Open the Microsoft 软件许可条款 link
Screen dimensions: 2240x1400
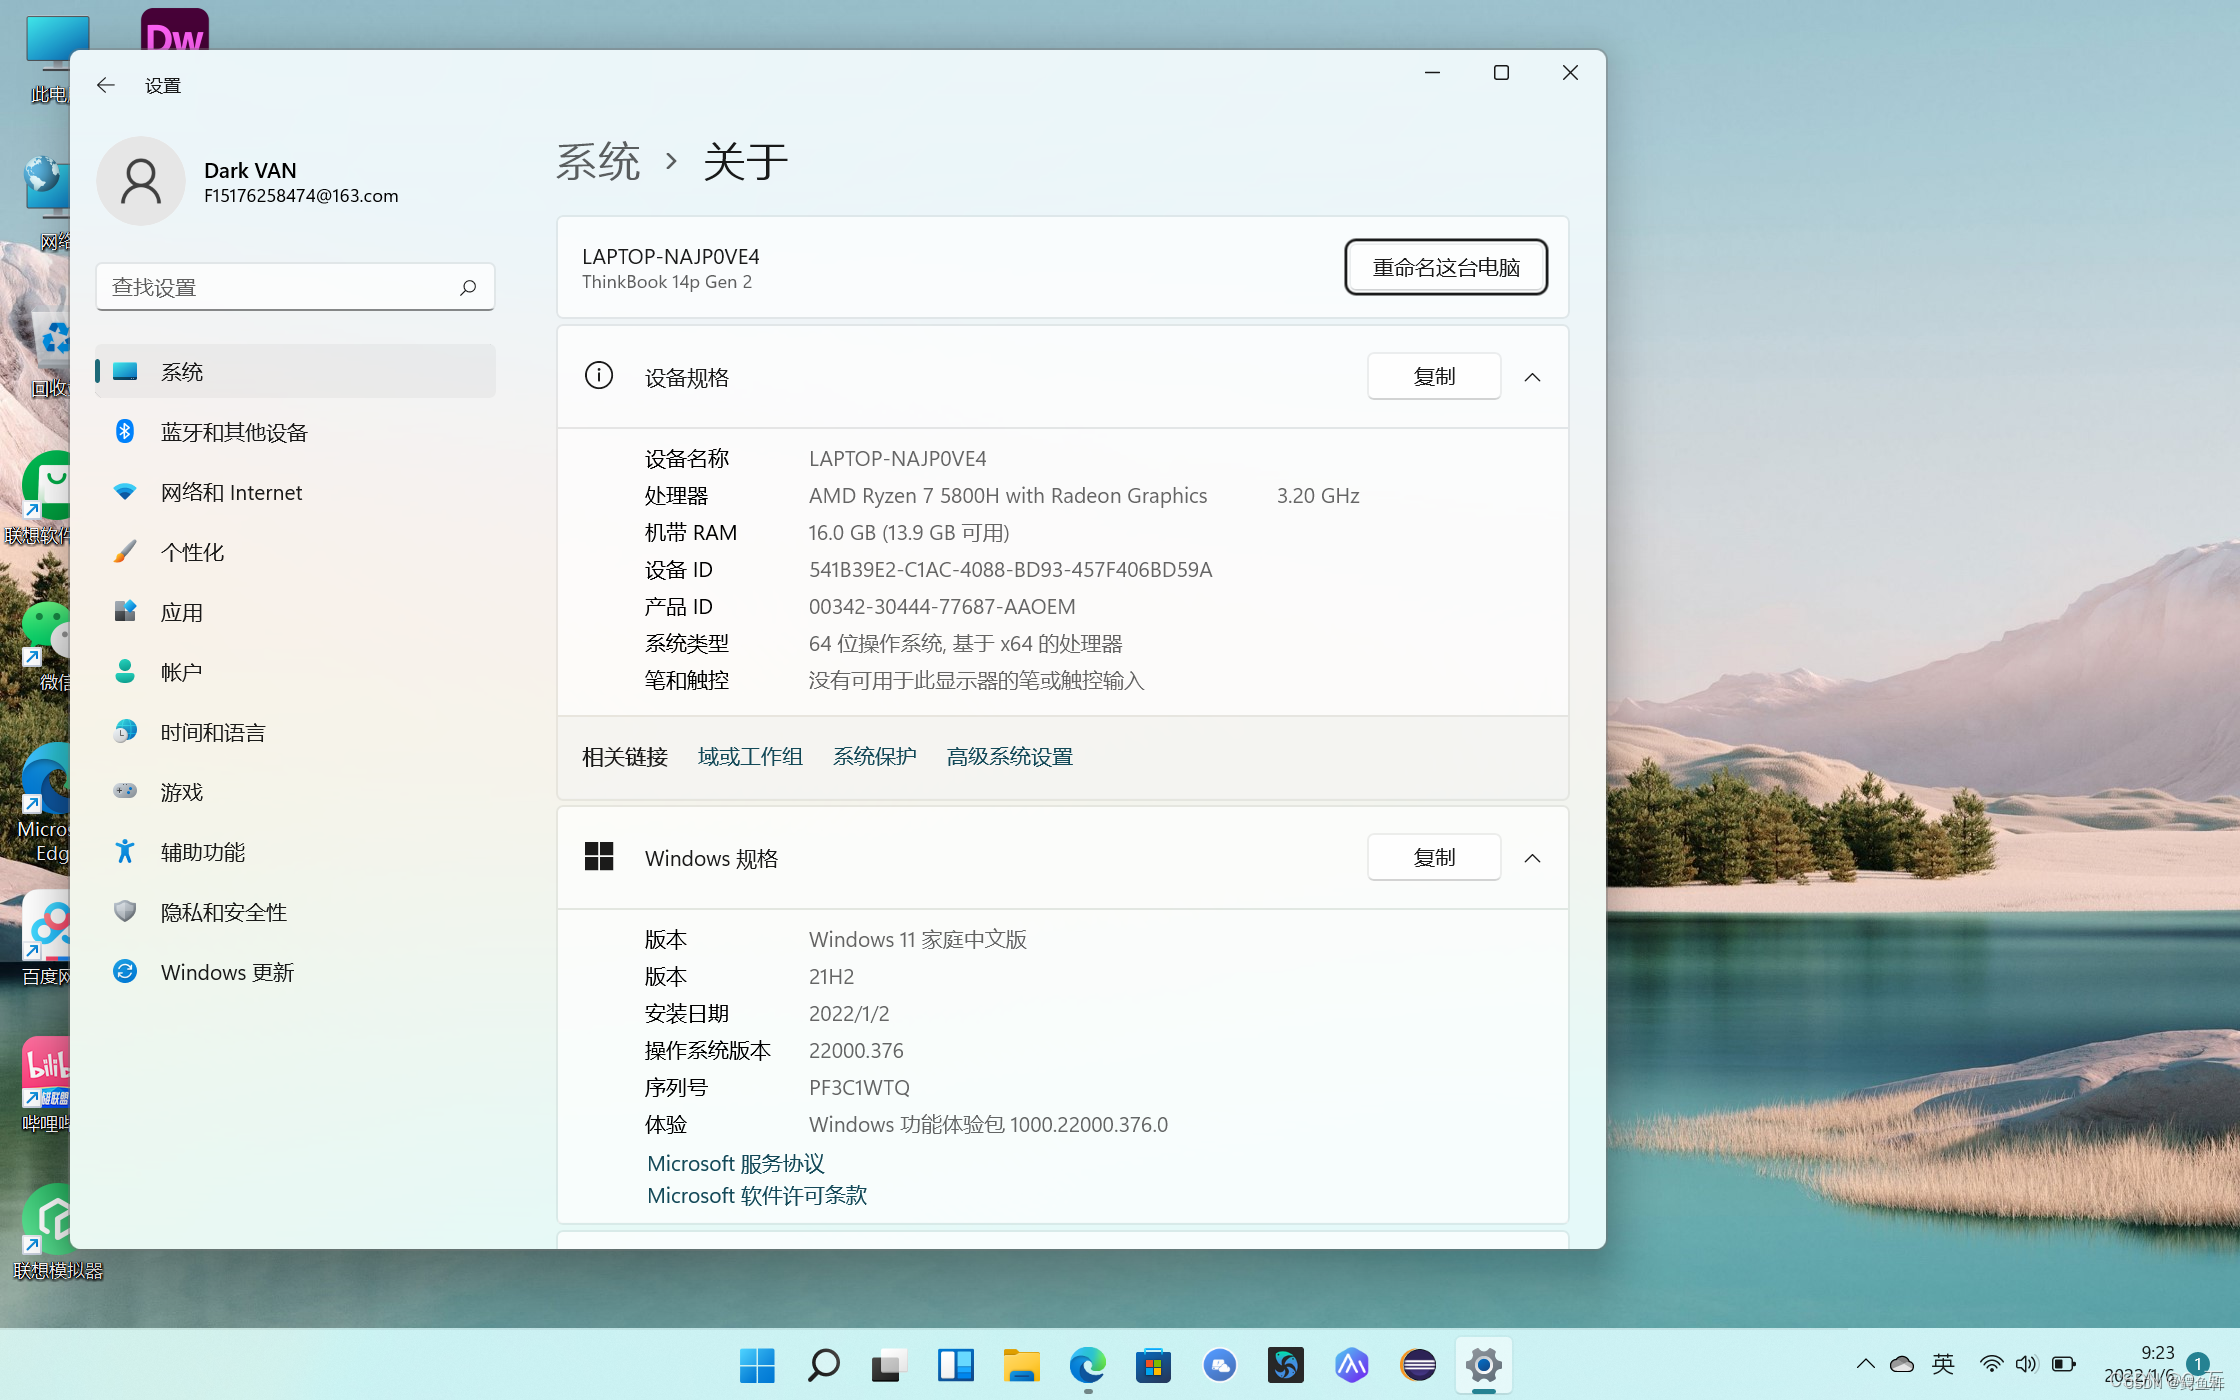(757, 1196)
